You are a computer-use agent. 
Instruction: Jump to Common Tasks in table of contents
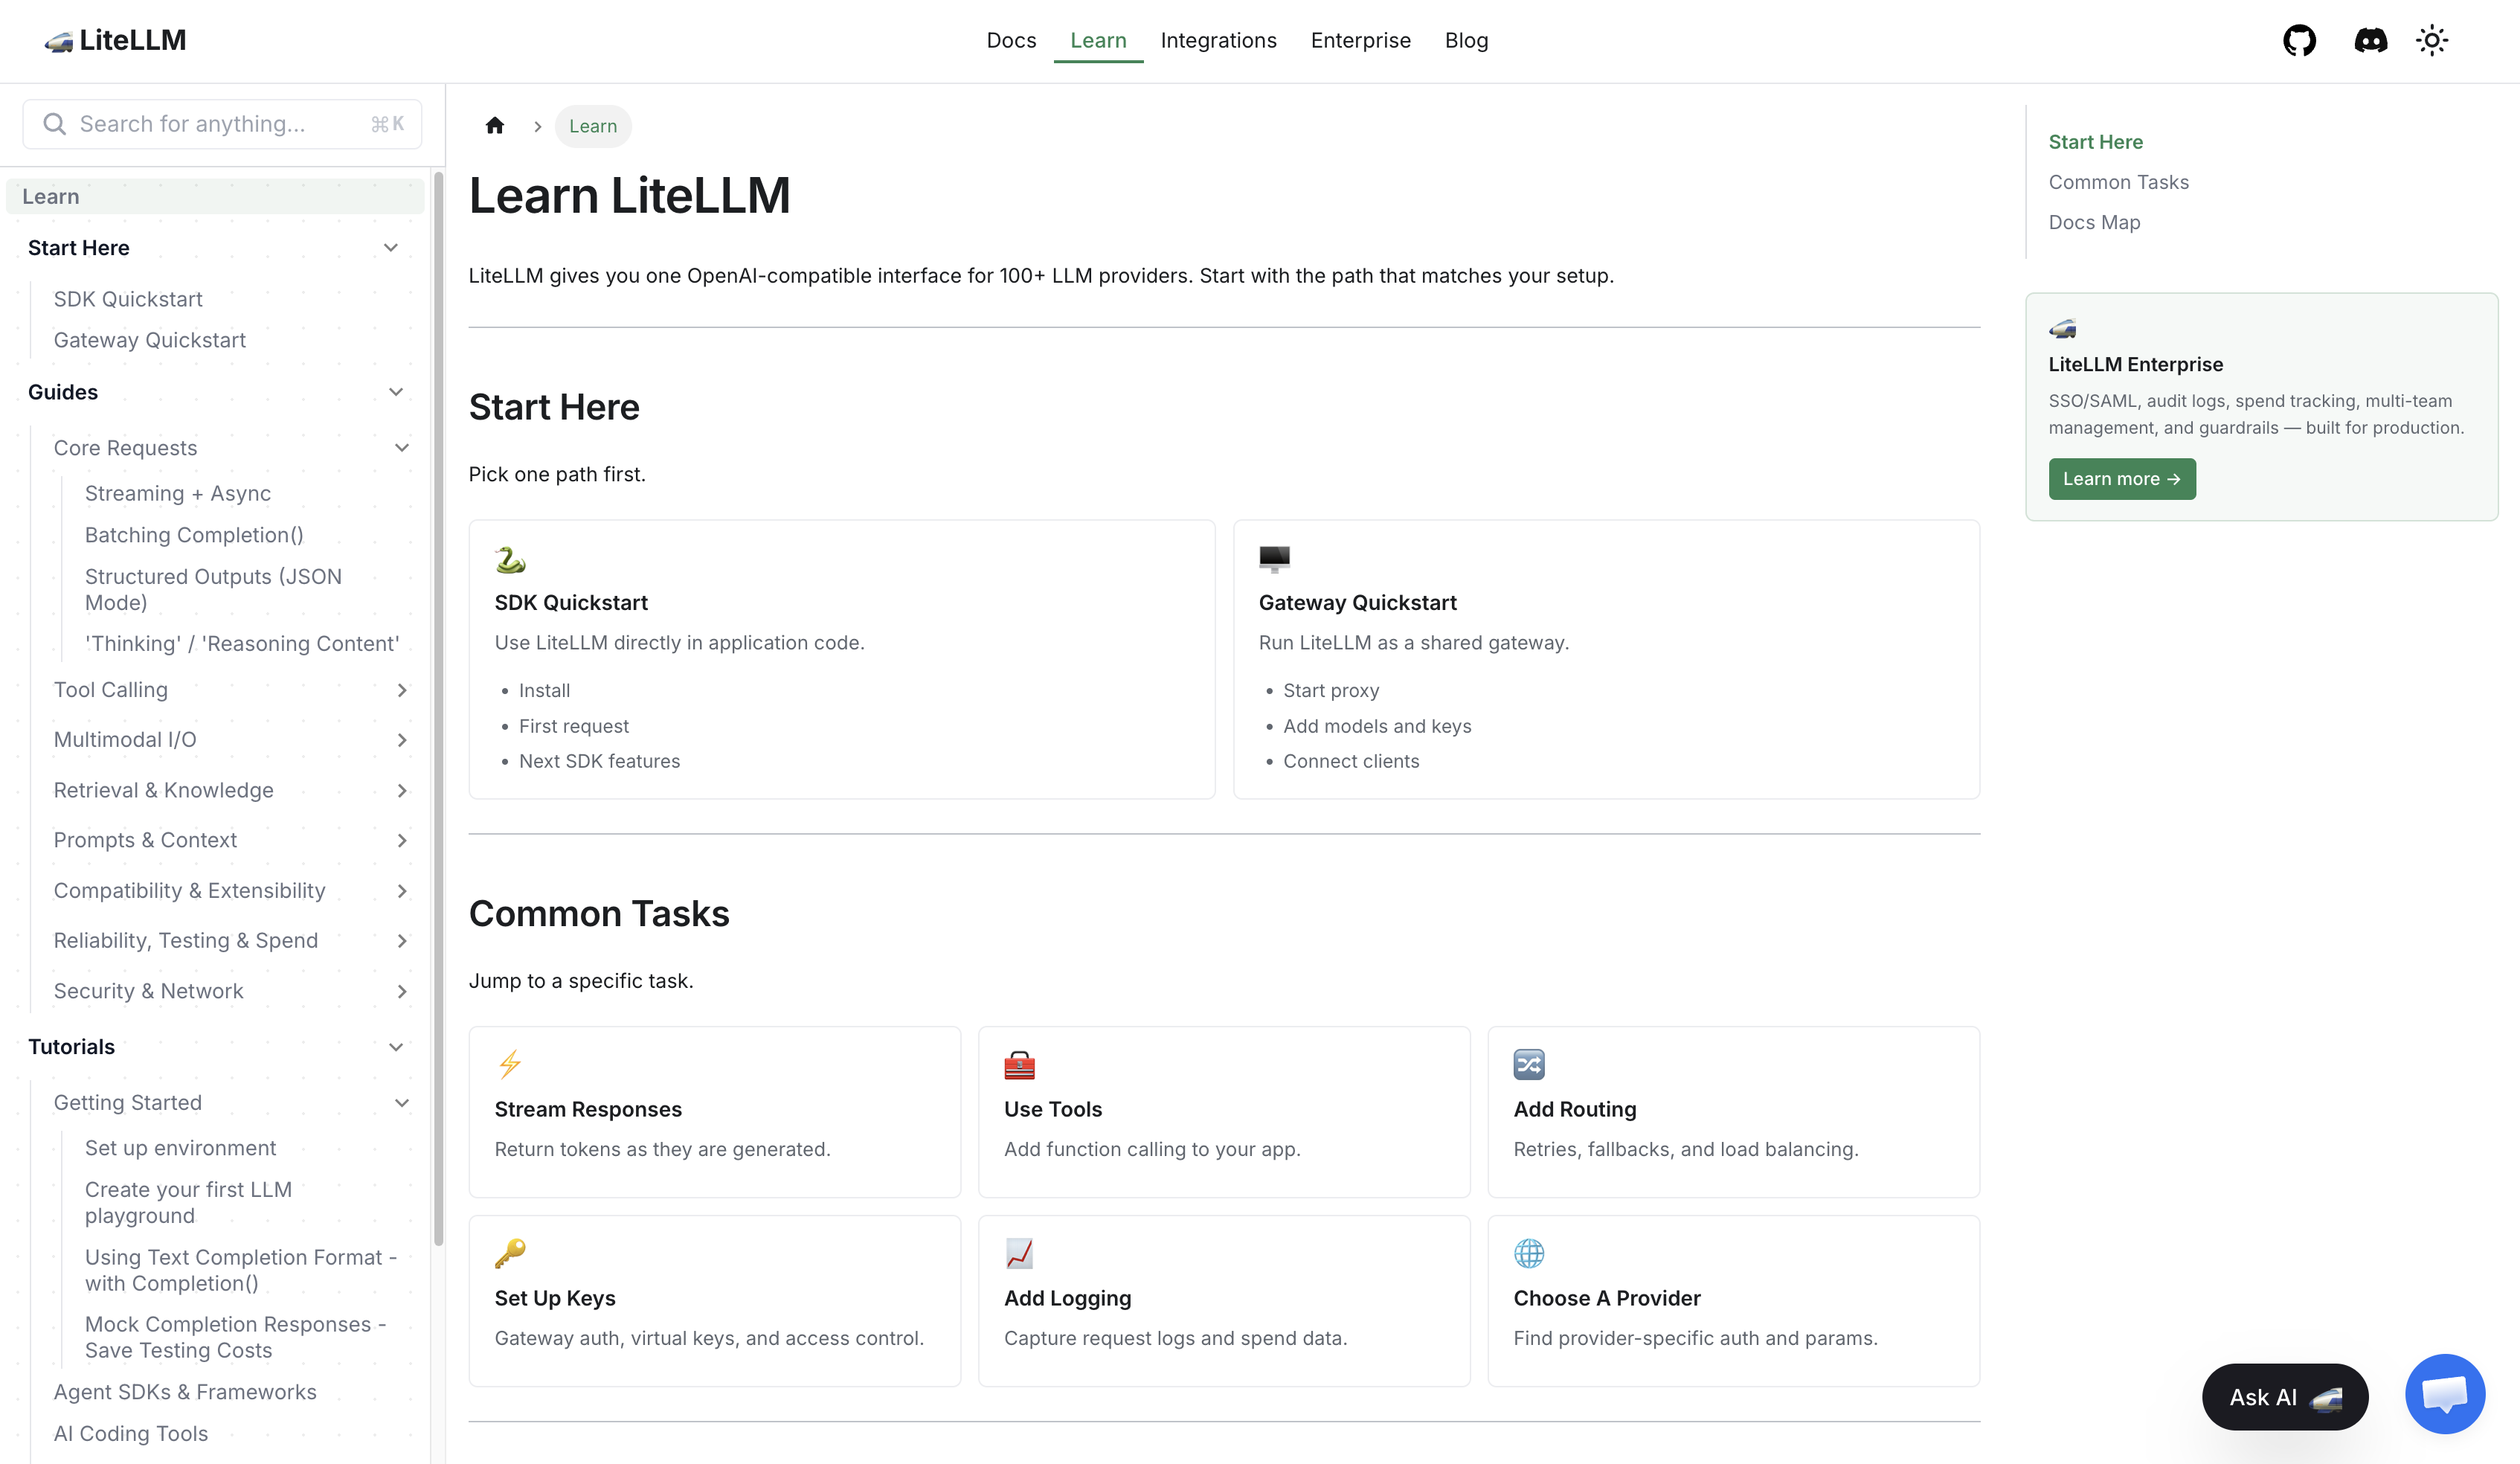click(x=2118, y=182)
